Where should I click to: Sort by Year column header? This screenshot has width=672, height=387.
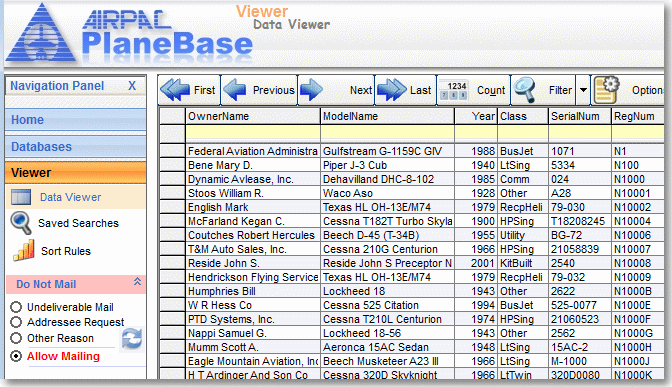pyautogui.click(x=476, y=116)
